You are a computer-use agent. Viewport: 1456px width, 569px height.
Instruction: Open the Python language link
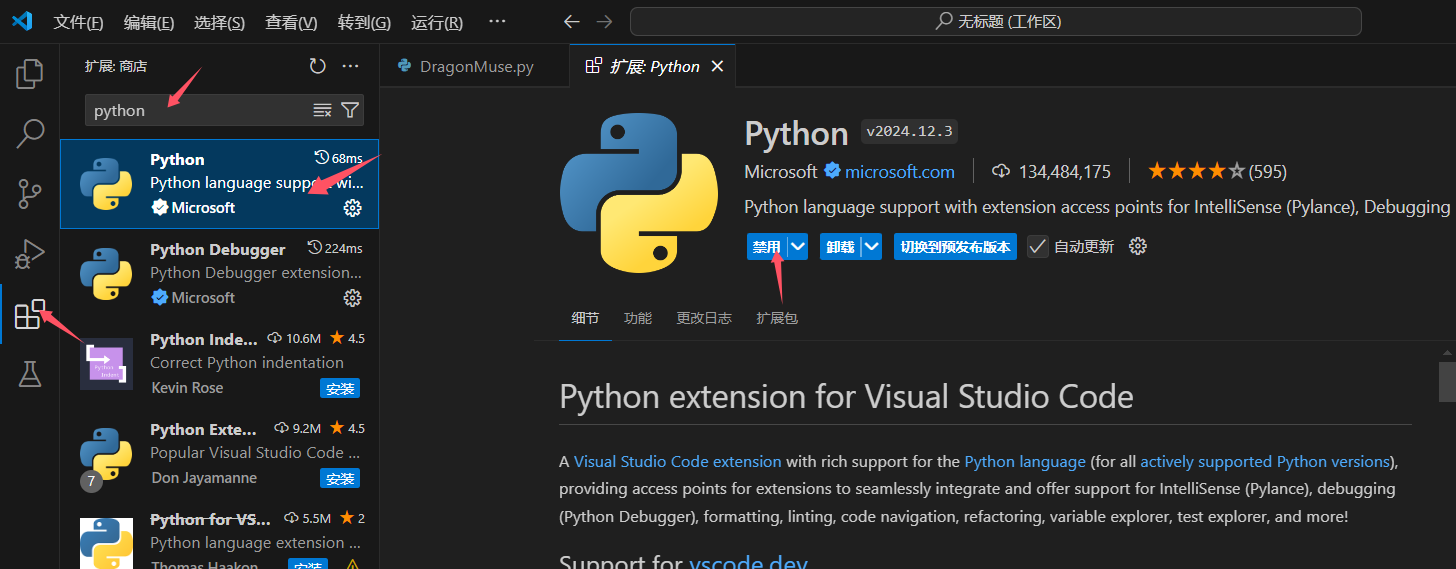(x=1025, y=462)
